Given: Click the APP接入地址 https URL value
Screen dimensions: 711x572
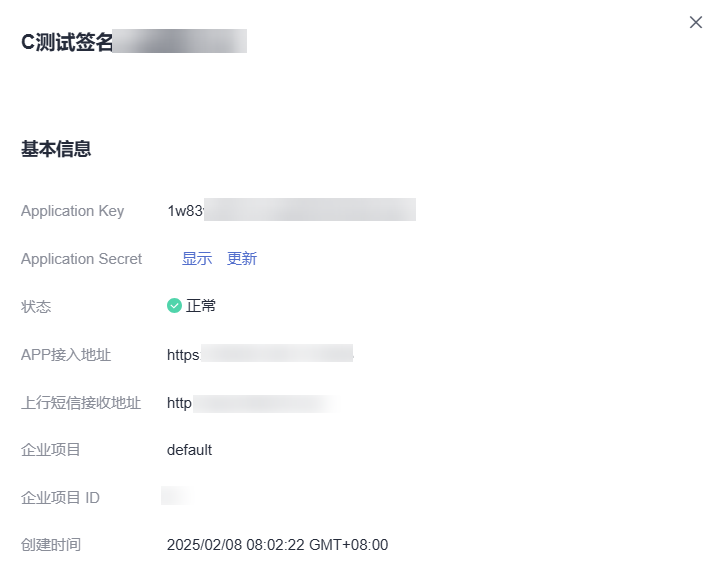Looking at the screenshot, I should tap(260, 354).
